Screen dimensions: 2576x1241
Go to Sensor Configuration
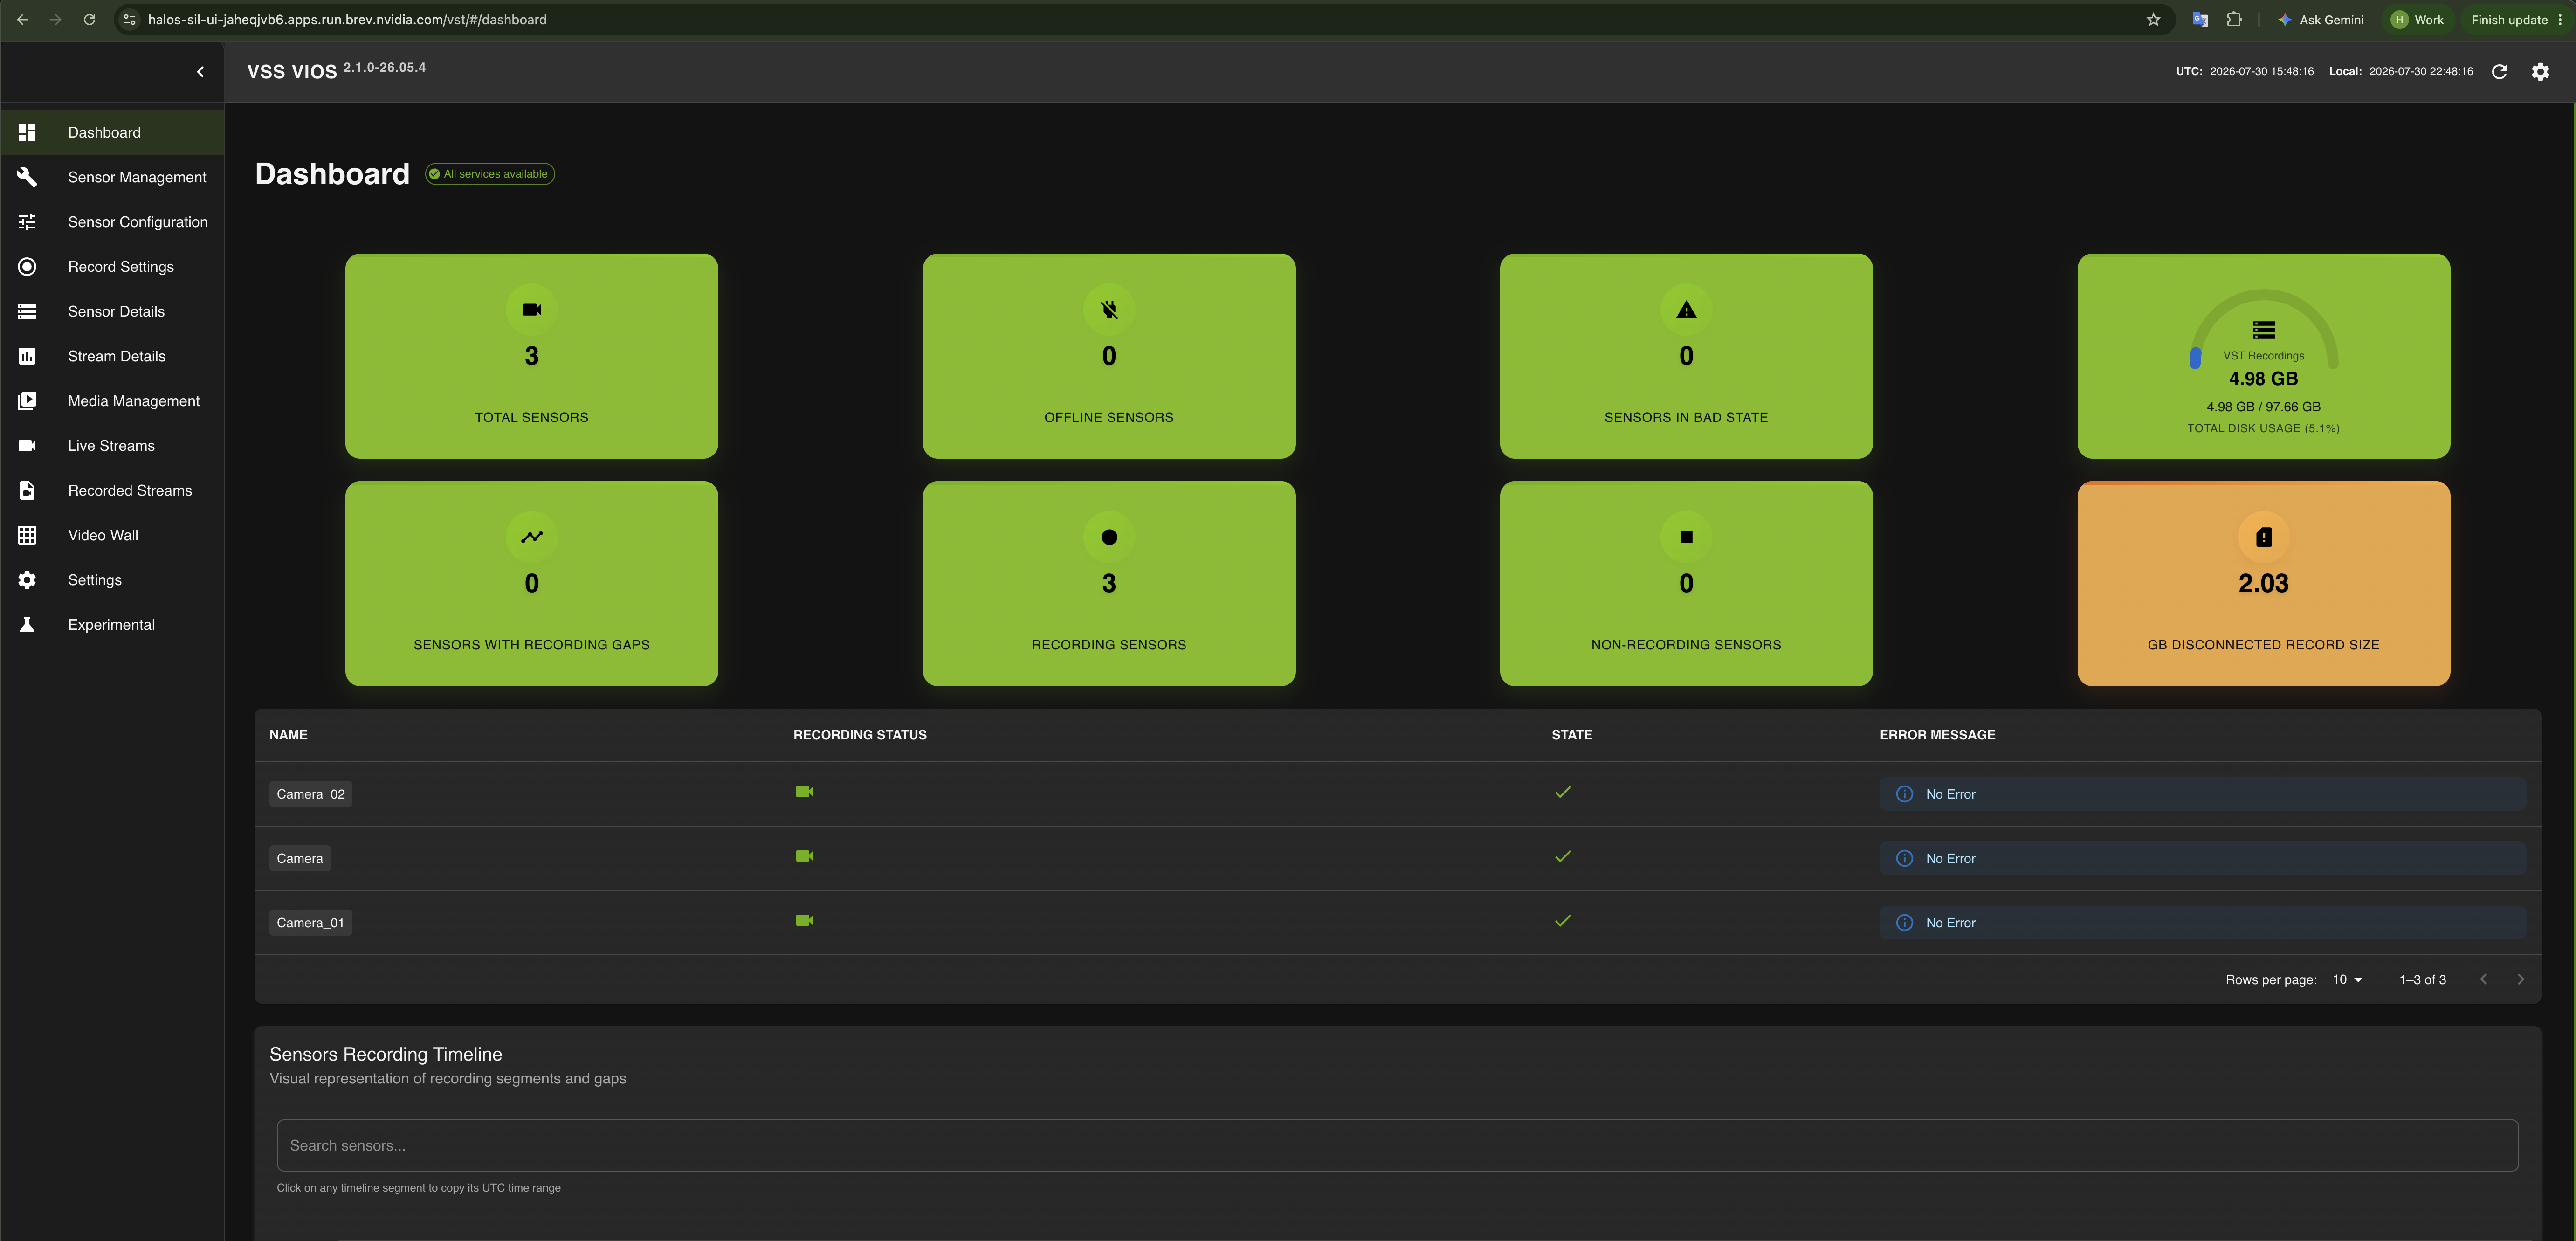pos(112,222)
